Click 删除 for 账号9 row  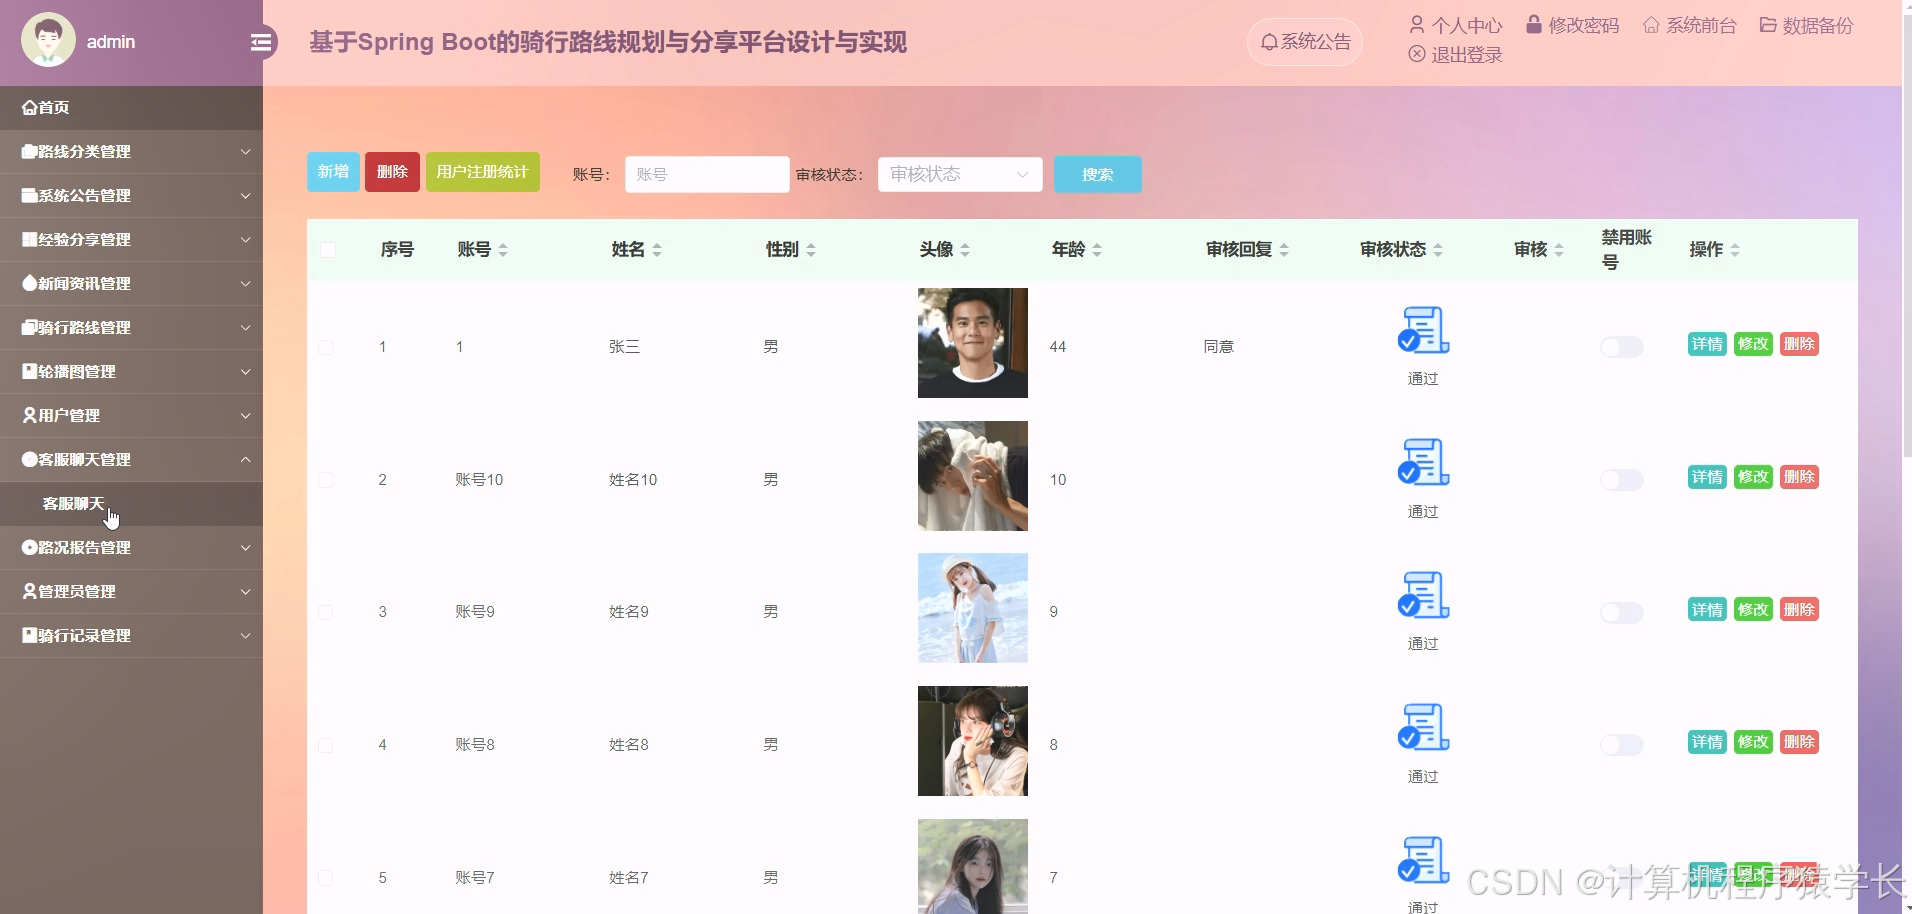[x=1799, y=610]
